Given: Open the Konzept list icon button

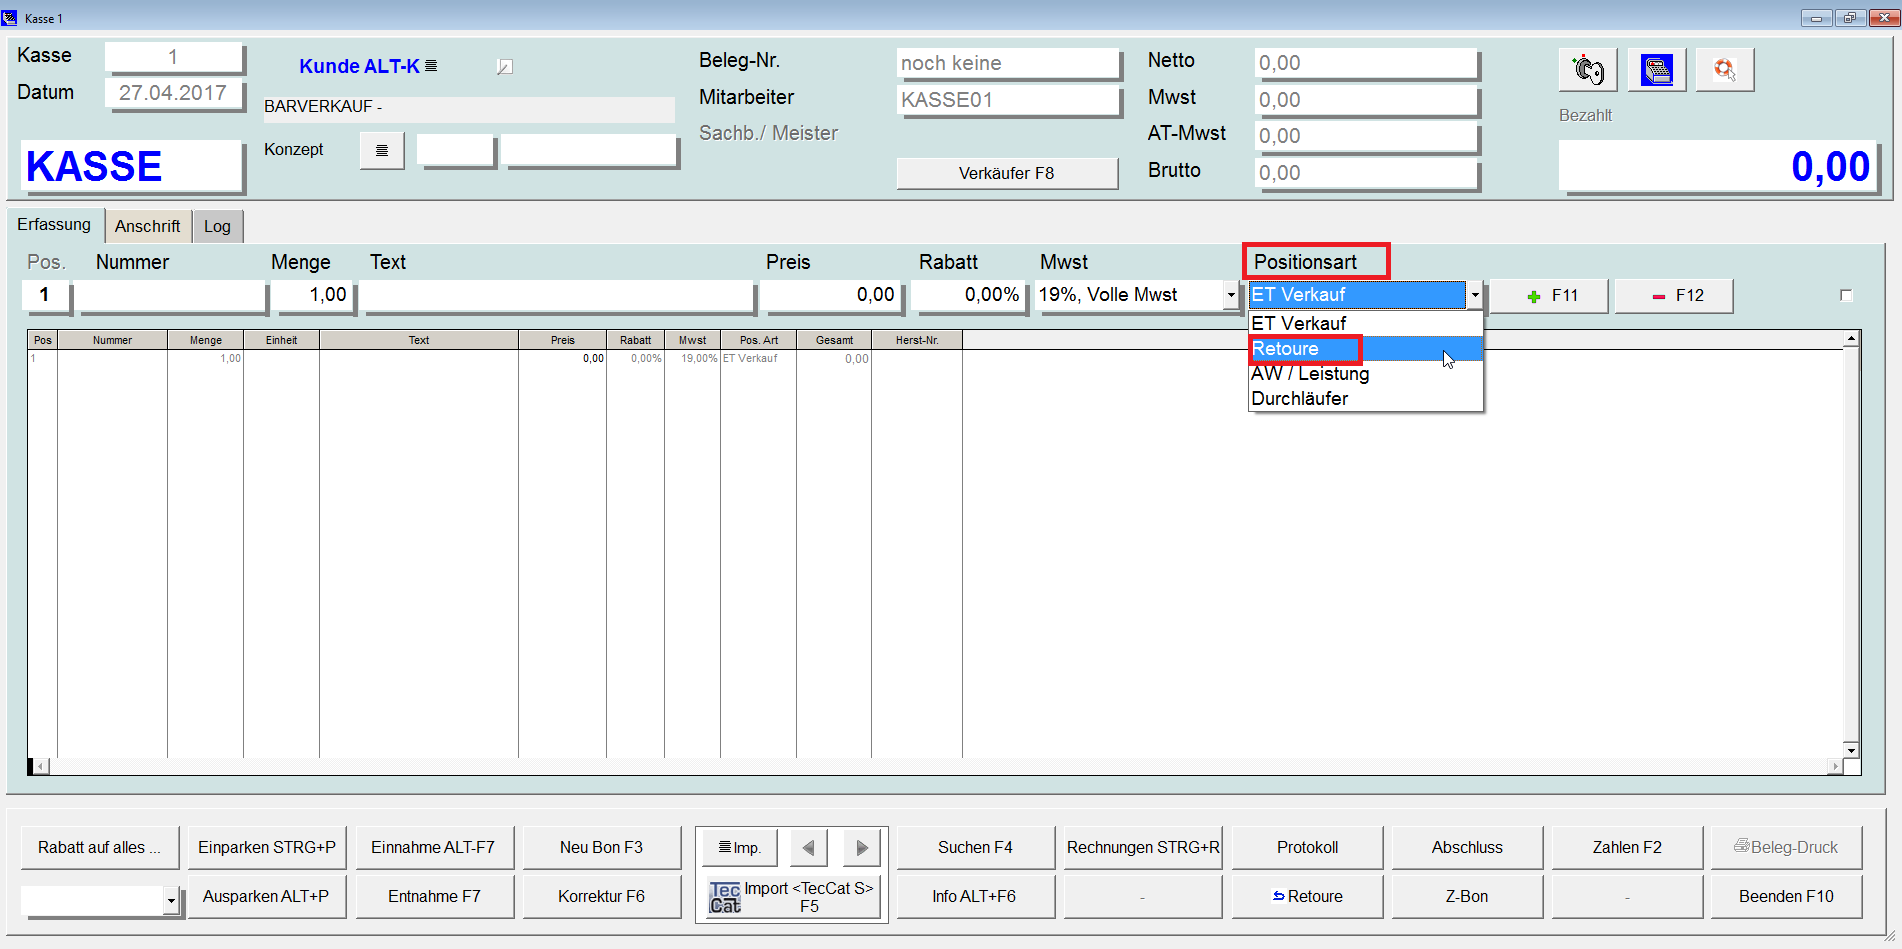Looking at the screenshot, I should click(382, 151).
